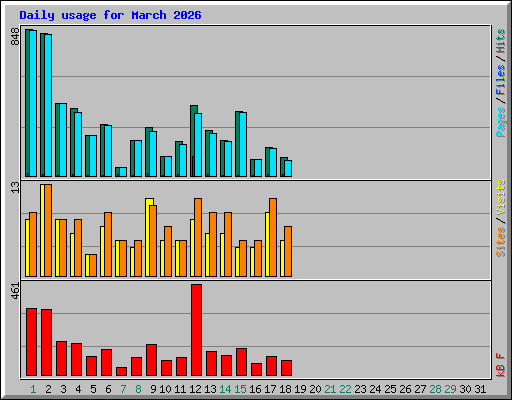Click green day 8 on the x-axis
Screen dimensions: 512x400
click(138, 389)
